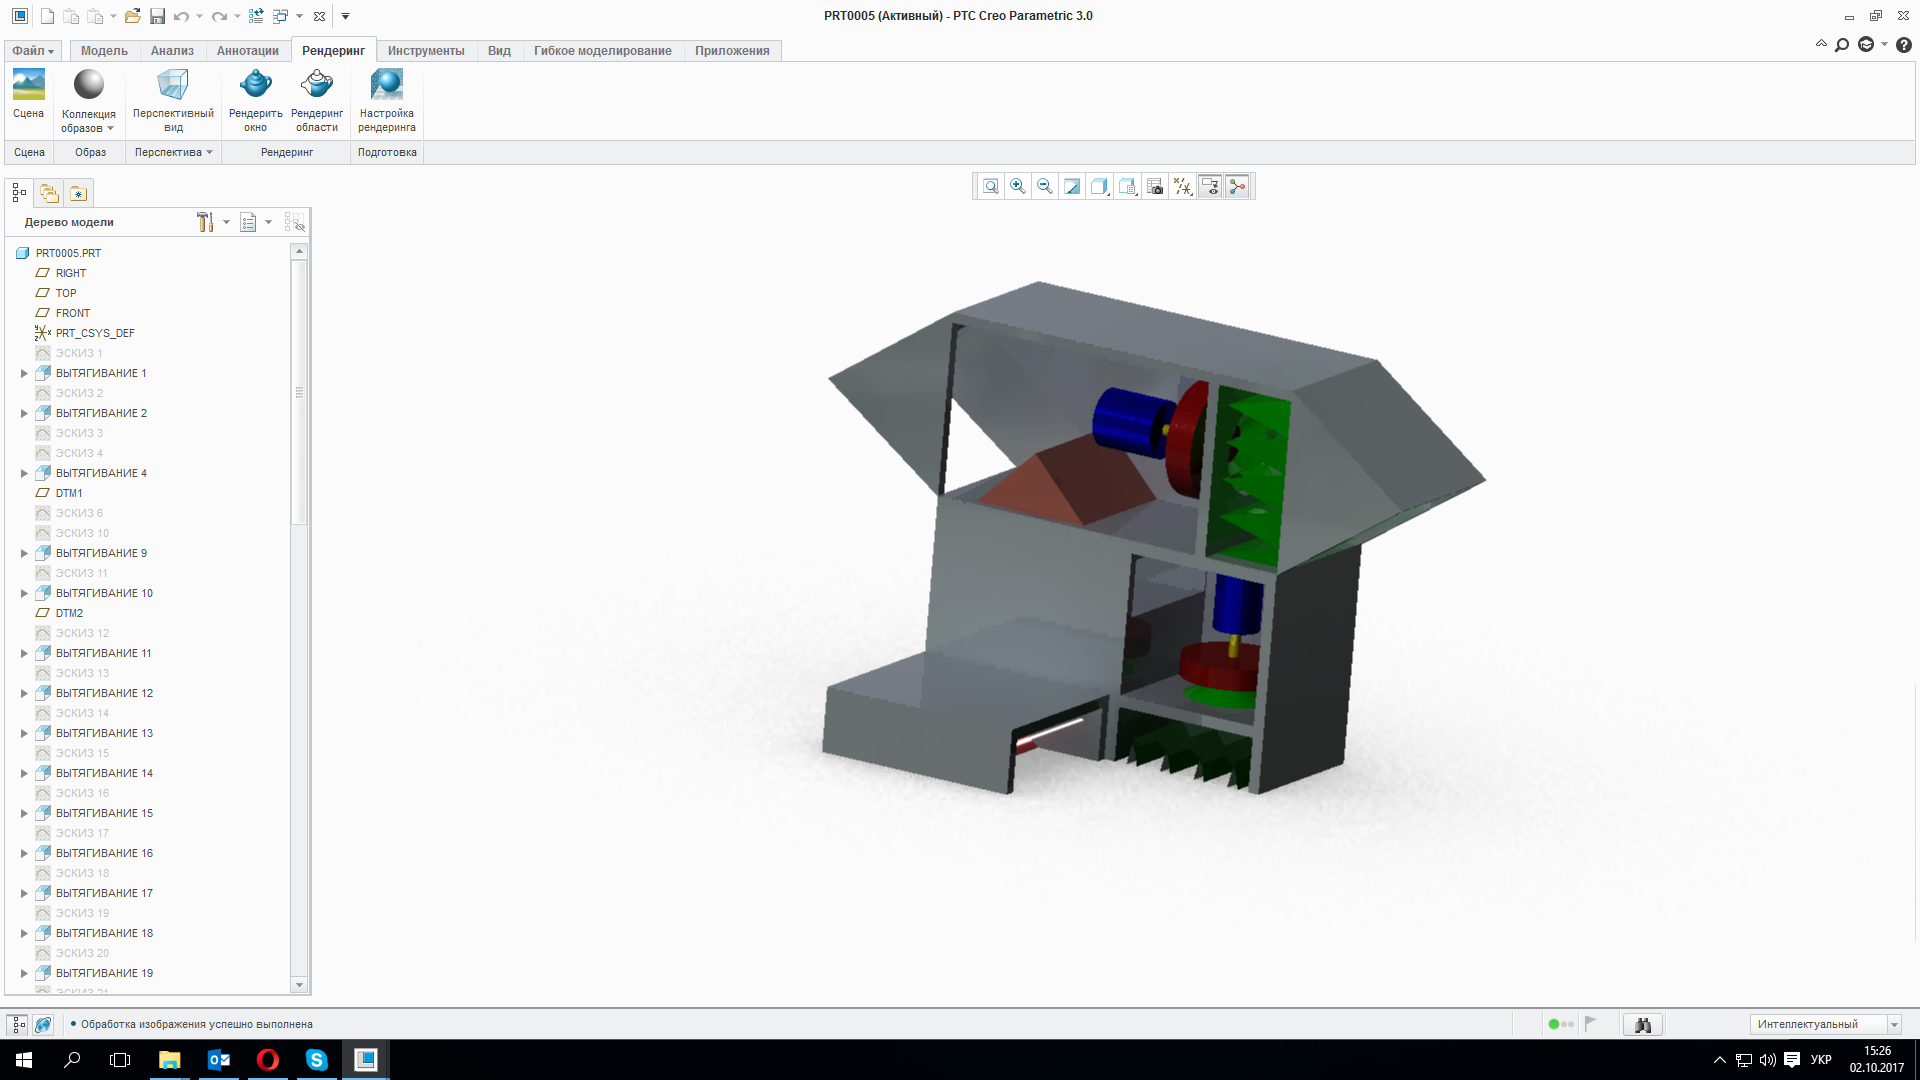Toggle annotation display in view toolbar
Viewport: 1920px width, 1080px height.
(x=1210, y=186)
